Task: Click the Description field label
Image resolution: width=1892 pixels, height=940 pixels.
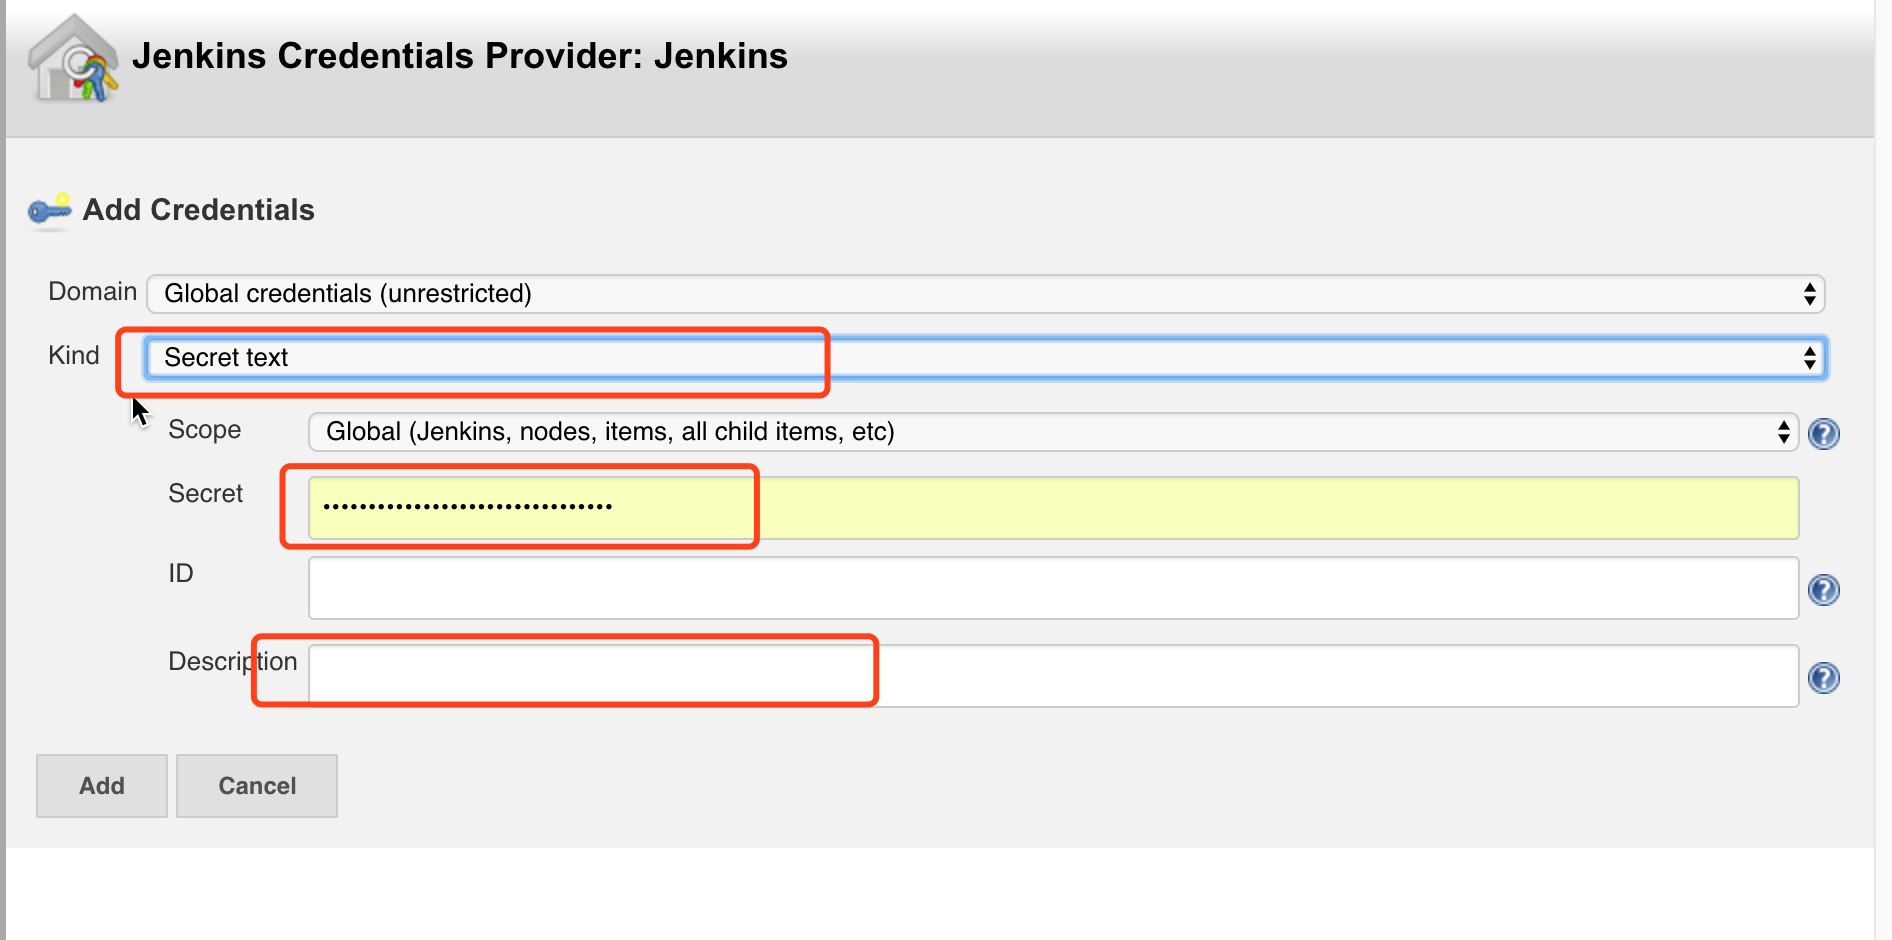Action: pyautogui.click(x=232, y=662)
